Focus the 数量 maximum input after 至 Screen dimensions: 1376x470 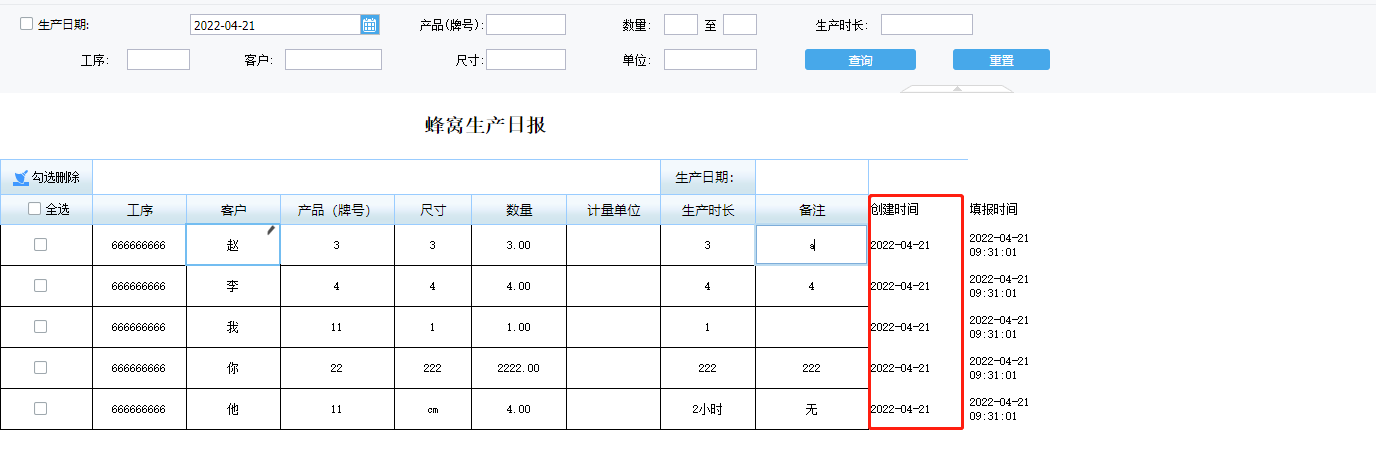(x=740, y=25)
